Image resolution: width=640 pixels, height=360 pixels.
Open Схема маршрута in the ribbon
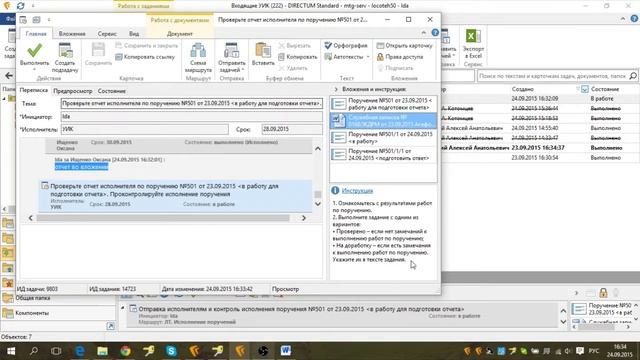point(198,58)
